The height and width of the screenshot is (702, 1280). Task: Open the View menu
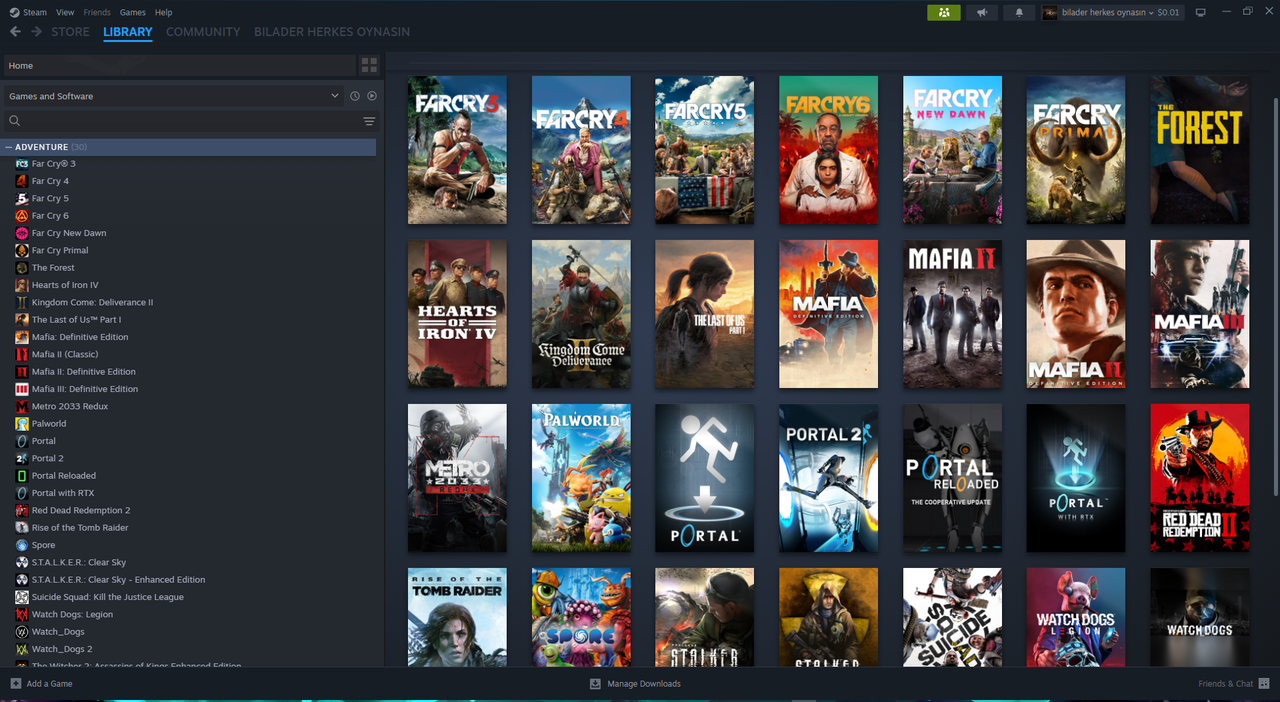[65, 12]
